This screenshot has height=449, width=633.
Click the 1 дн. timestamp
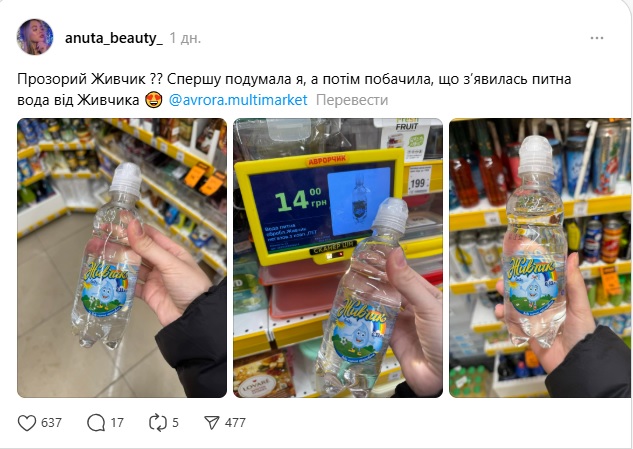(185, 38)
